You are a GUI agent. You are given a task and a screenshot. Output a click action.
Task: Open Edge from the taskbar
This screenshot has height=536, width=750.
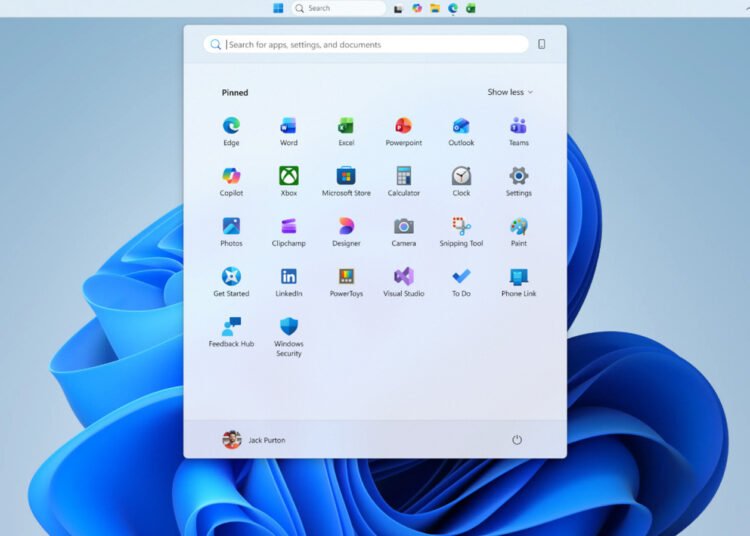tap(452, 8)
